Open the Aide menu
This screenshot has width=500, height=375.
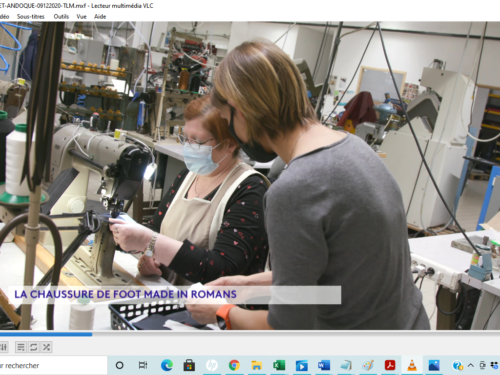click(100, 16)
